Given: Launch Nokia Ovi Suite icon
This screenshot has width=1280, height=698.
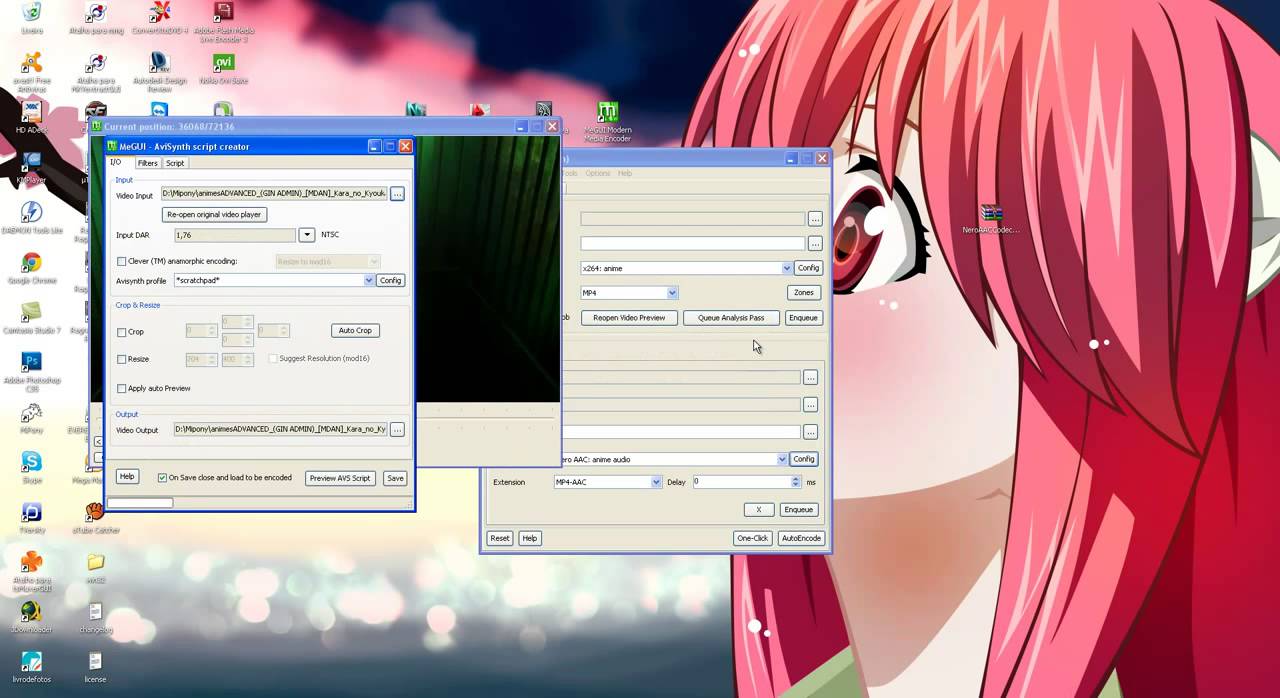Looking at the screenshot, I should point(223,68).
